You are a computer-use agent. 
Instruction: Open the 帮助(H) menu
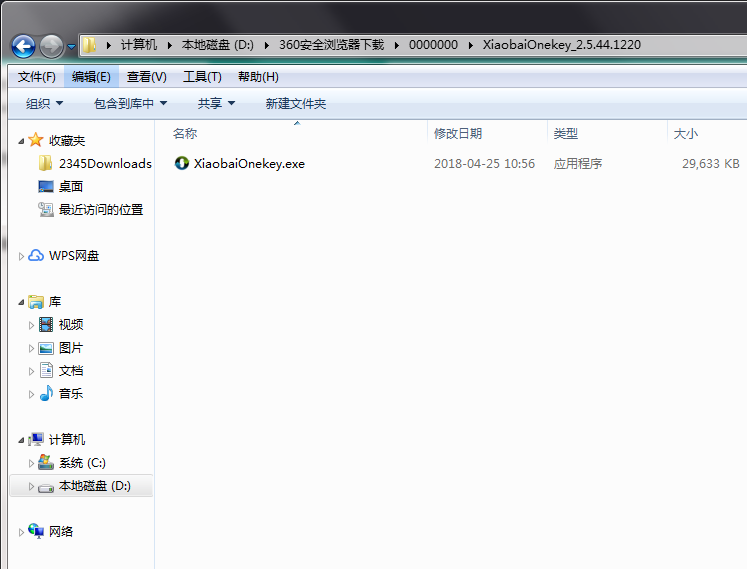pos(258,77)
